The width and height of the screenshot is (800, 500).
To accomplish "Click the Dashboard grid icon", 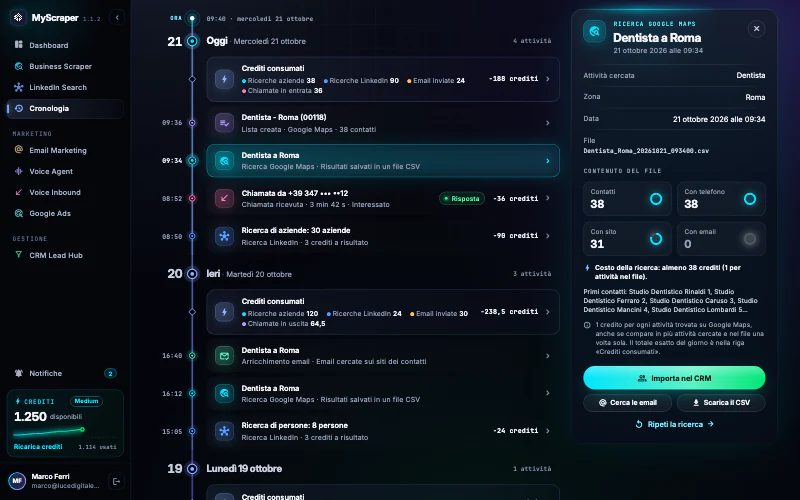I will tap(19, 44).
